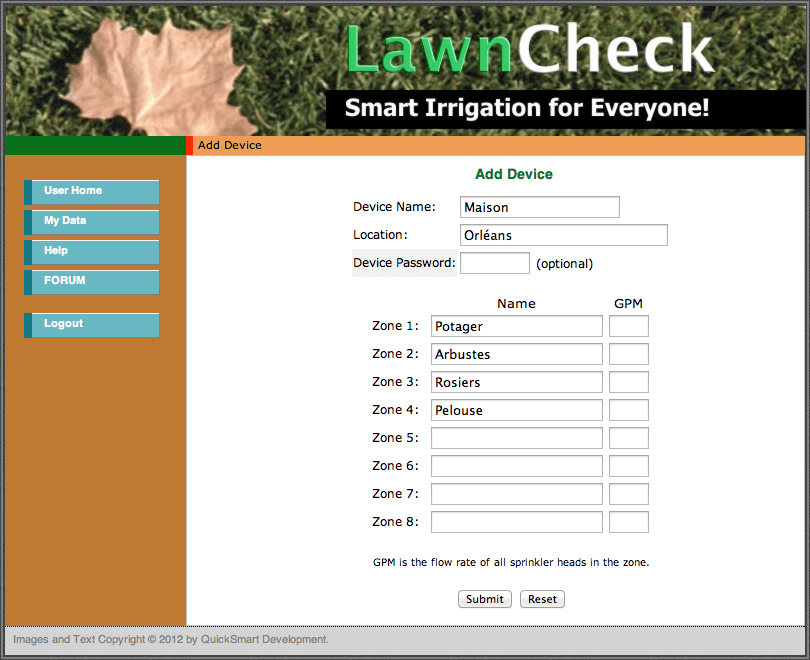Click Logout in the sidebar
The height and width of the screenshot is (660, 810).
point(91,325)
